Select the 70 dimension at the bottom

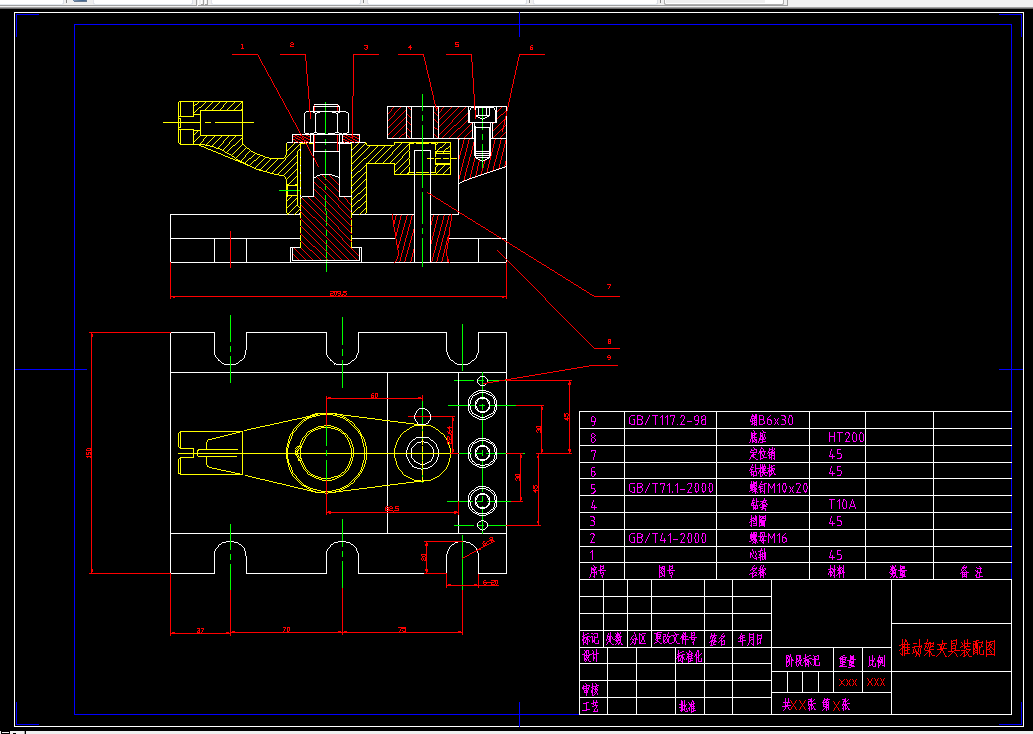287,631
